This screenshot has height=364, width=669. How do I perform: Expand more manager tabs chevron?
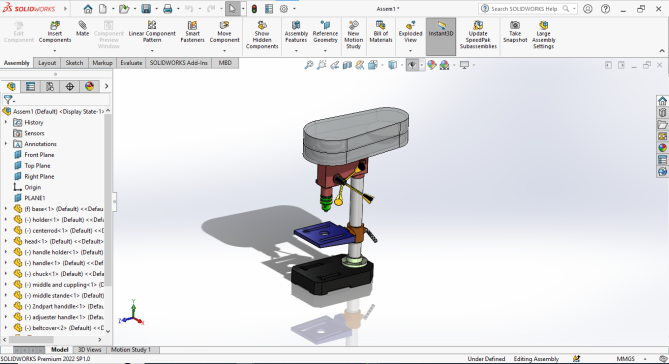pyautogui.click(x=106, y=86)
